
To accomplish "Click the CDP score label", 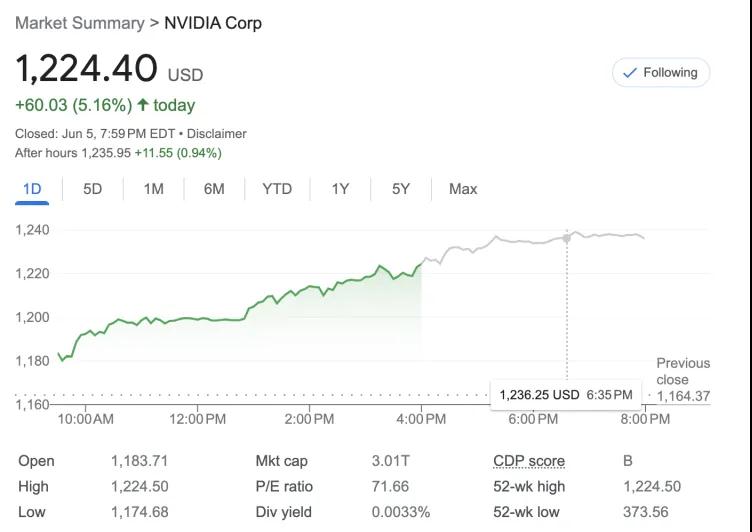I will coord(529,461).
